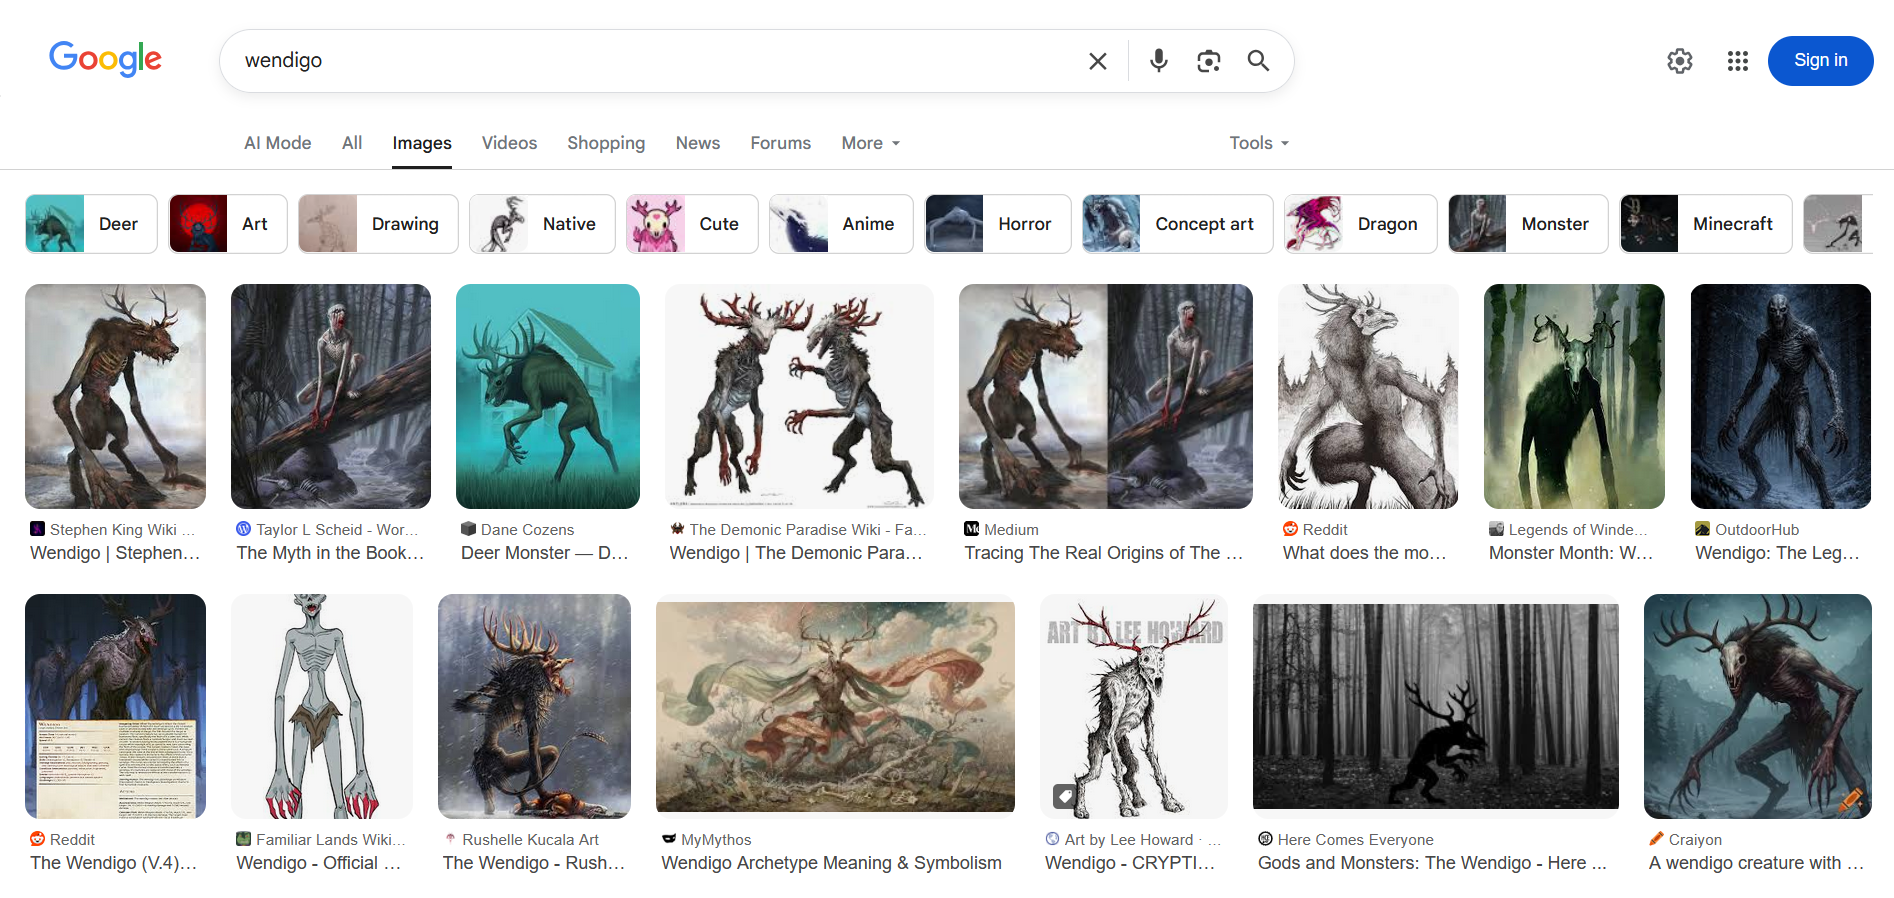This screenshot has height=898, width=1894.
Task: Open Taylor L Scheid wendigo image
Action: click(331, 396)
